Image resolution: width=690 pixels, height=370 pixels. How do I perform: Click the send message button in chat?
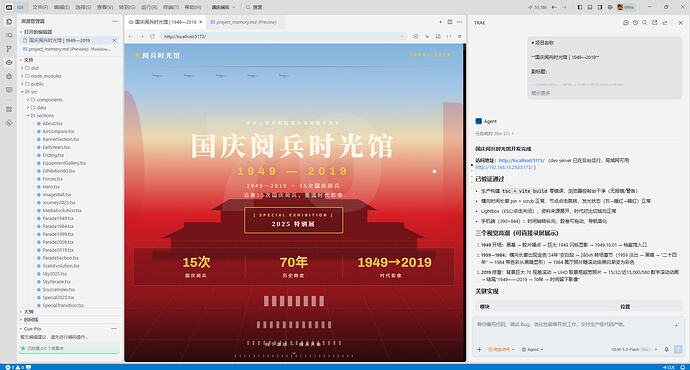click(x=678, y=349)
